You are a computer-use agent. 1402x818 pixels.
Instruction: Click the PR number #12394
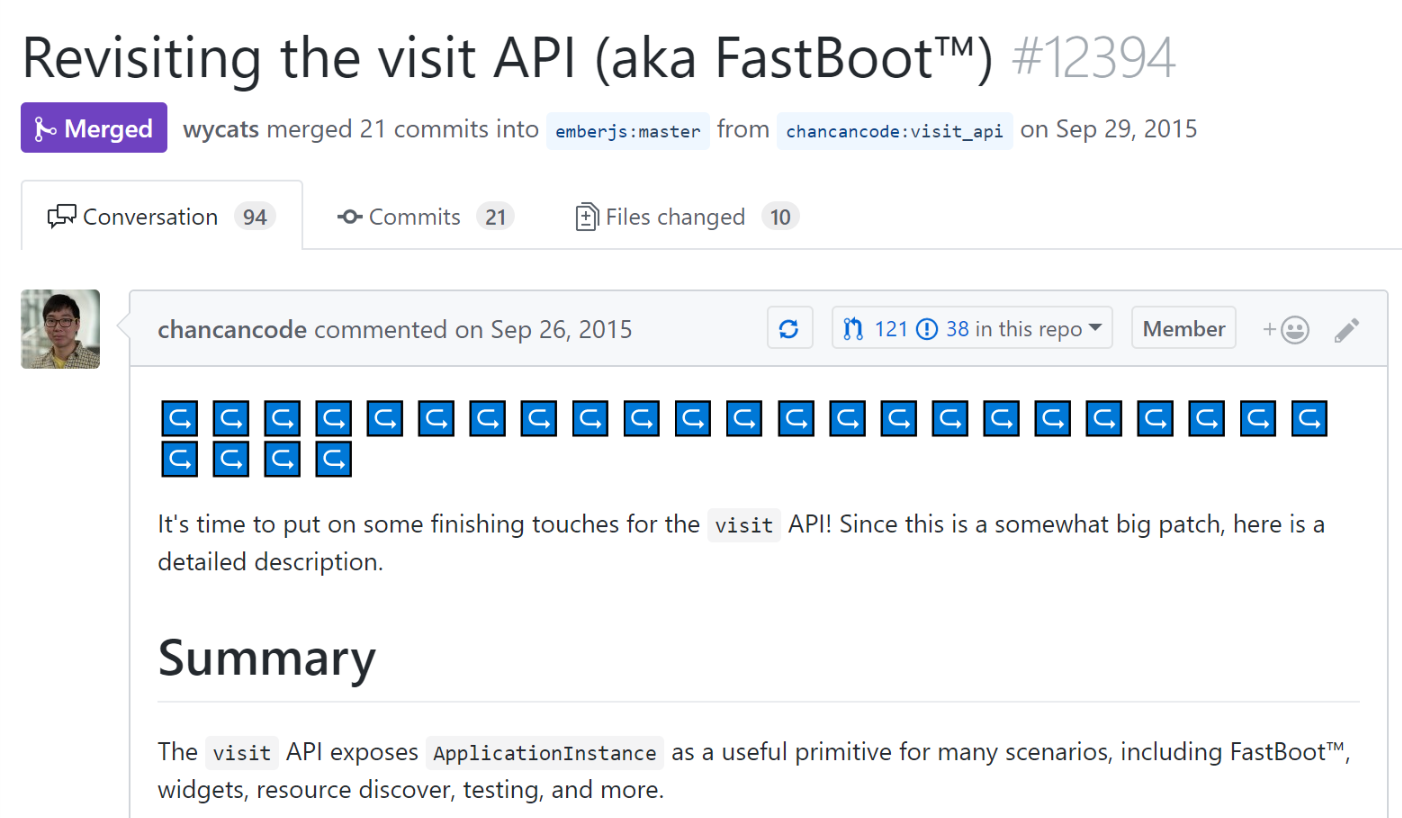coord(1093,59)
